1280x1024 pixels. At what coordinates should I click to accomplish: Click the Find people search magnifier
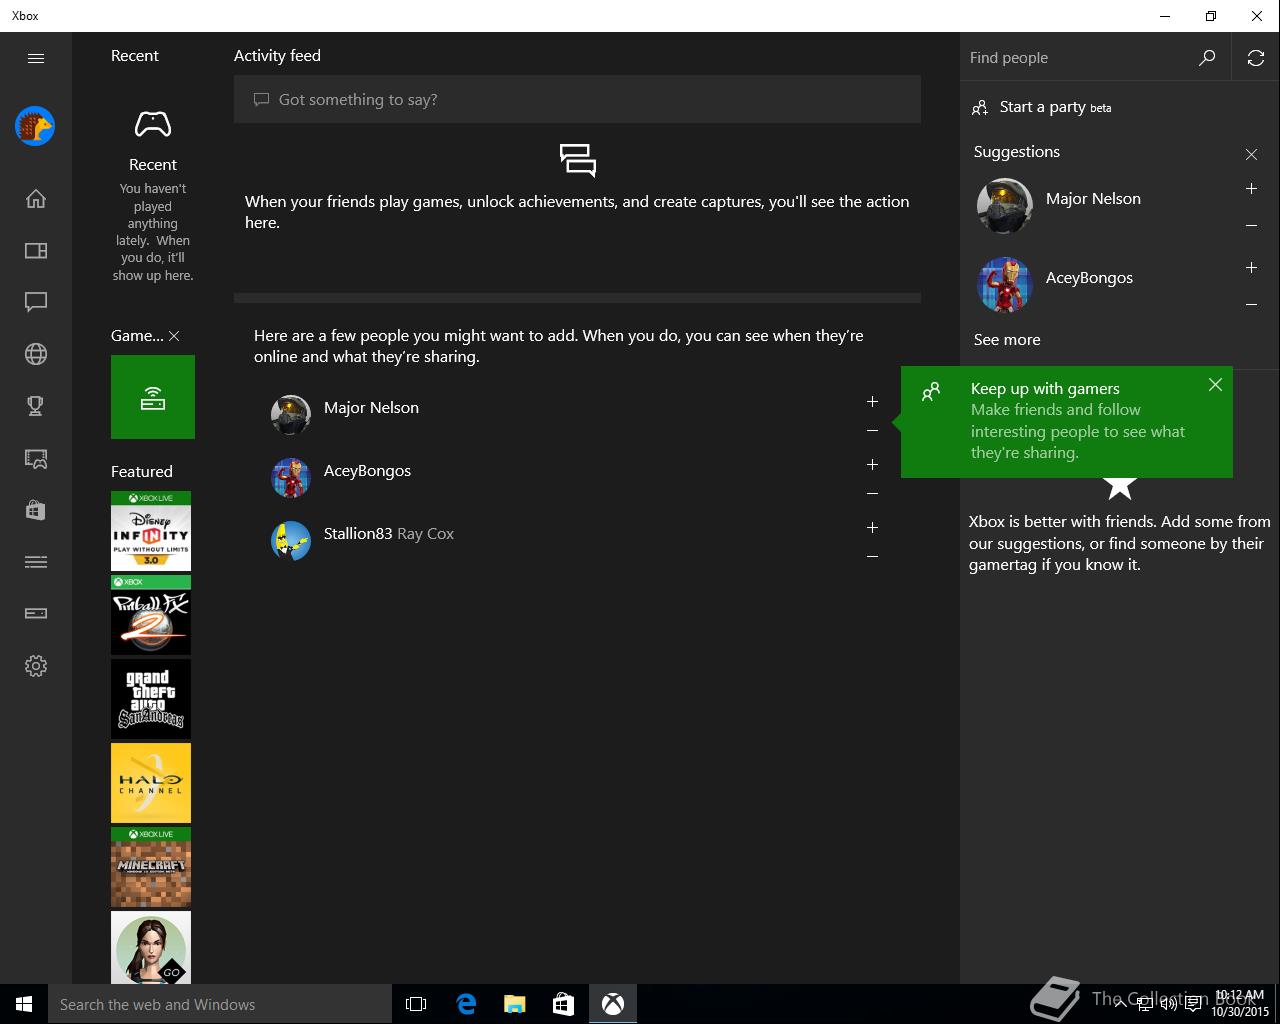1207,58
